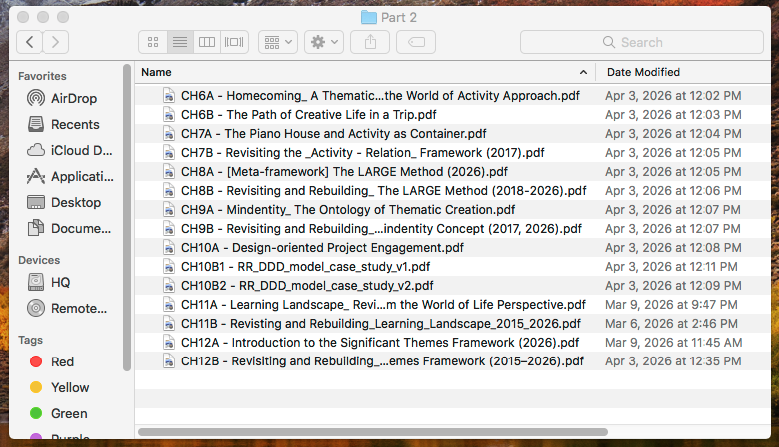Open the Action gear dropdown menu

(324, 42)
